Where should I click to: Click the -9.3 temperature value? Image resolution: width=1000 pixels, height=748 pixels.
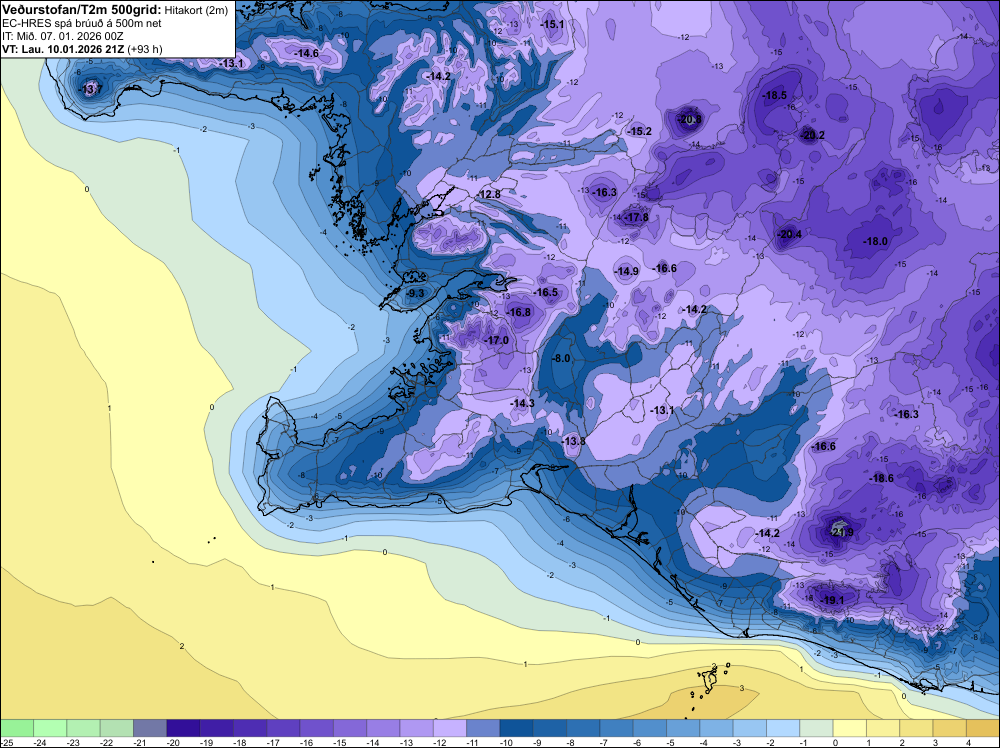pos(415,293)
